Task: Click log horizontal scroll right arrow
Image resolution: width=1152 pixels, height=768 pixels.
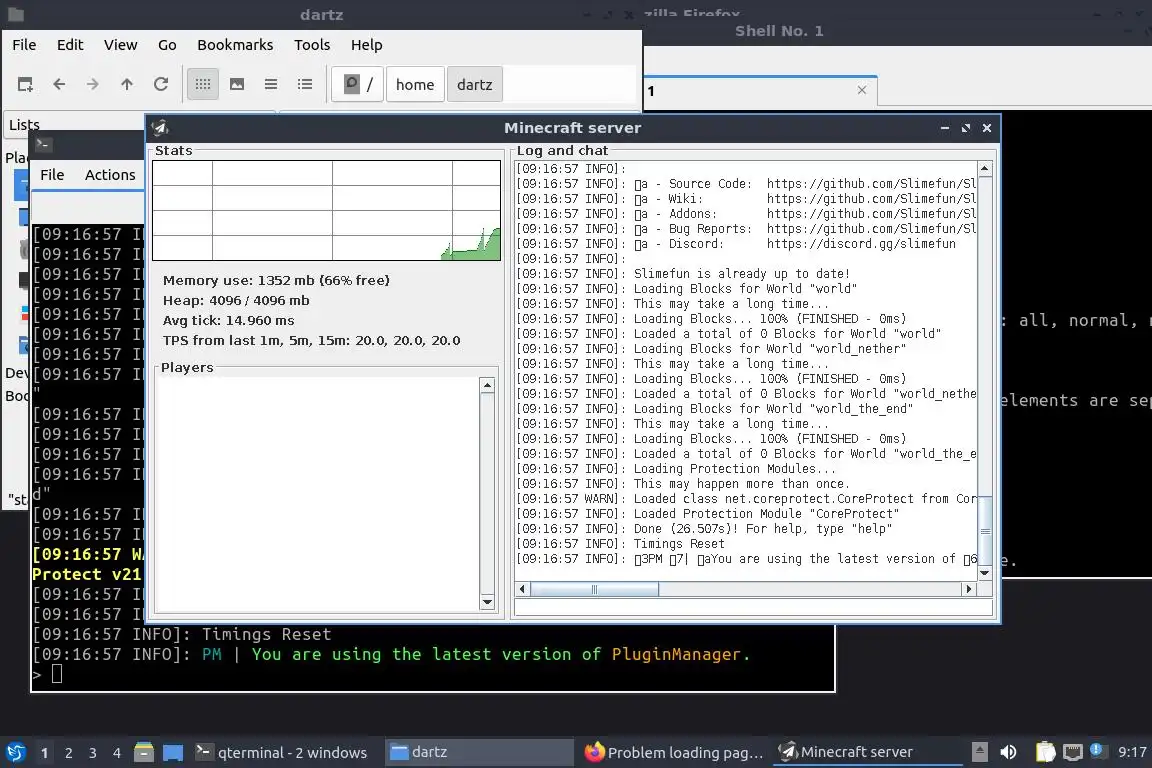Action: (969, 589)
